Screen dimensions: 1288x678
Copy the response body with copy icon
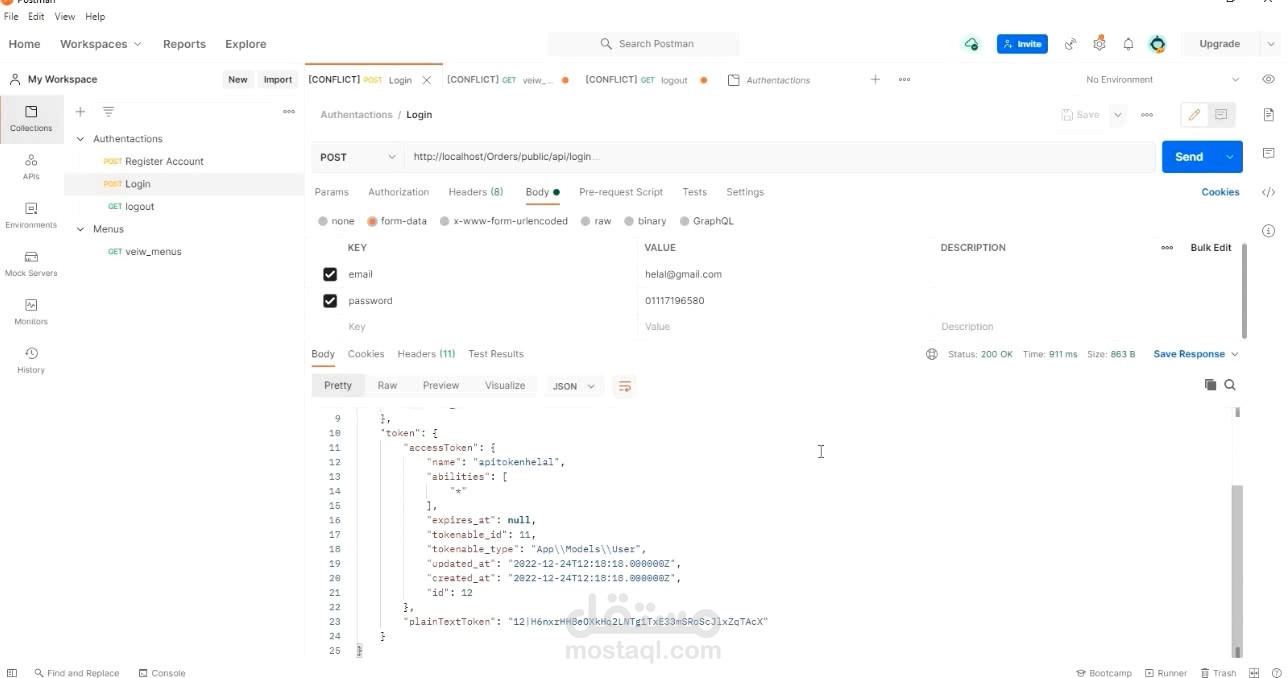[x=1210, y=385]
